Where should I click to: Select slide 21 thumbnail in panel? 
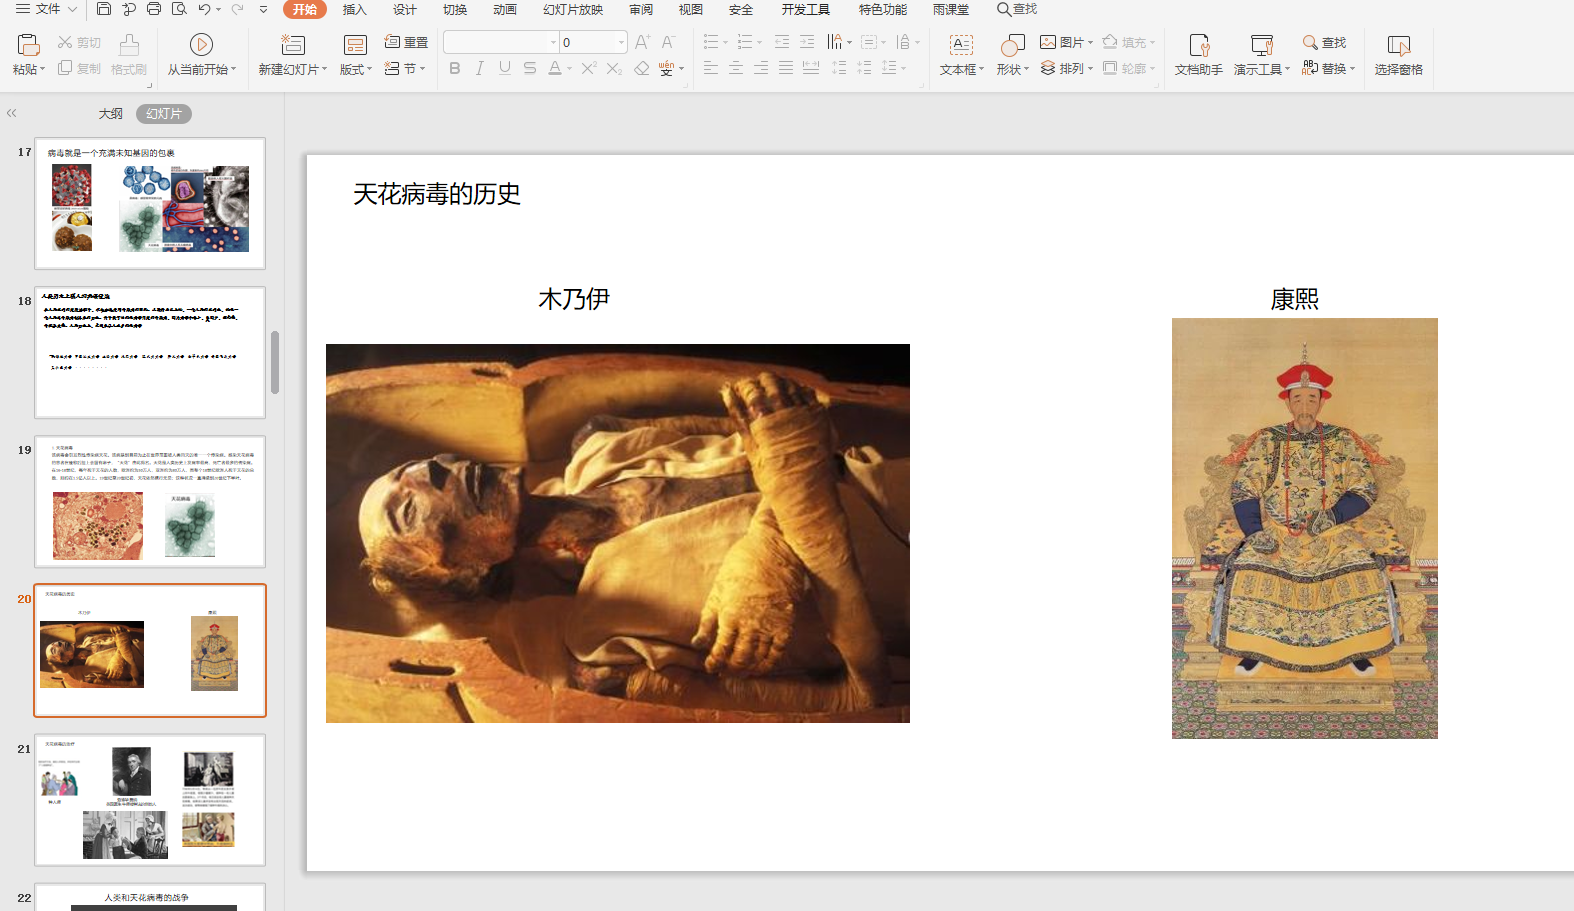(150, 800)
